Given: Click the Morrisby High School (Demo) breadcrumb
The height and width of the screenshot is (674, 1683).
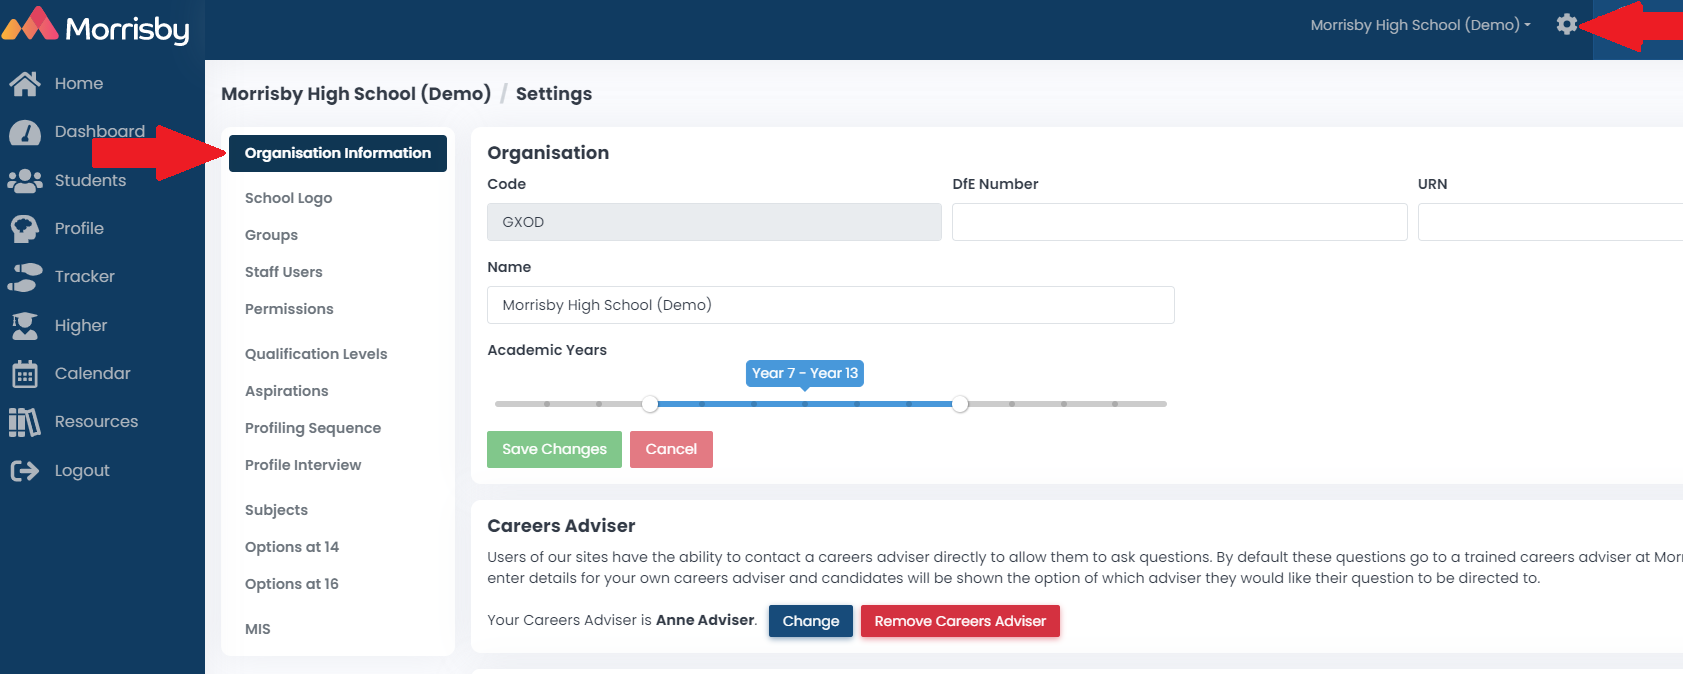Looking at the screenshot, I should click(x=356, y=94).
